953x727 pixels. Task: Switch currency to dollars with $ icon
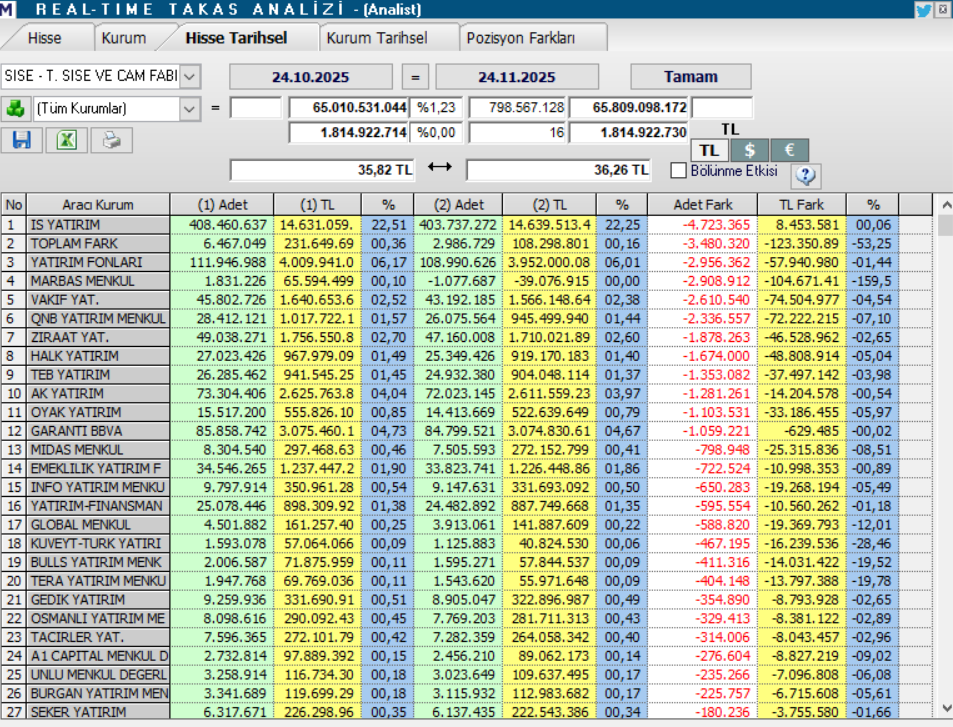[x=749, y=148]
